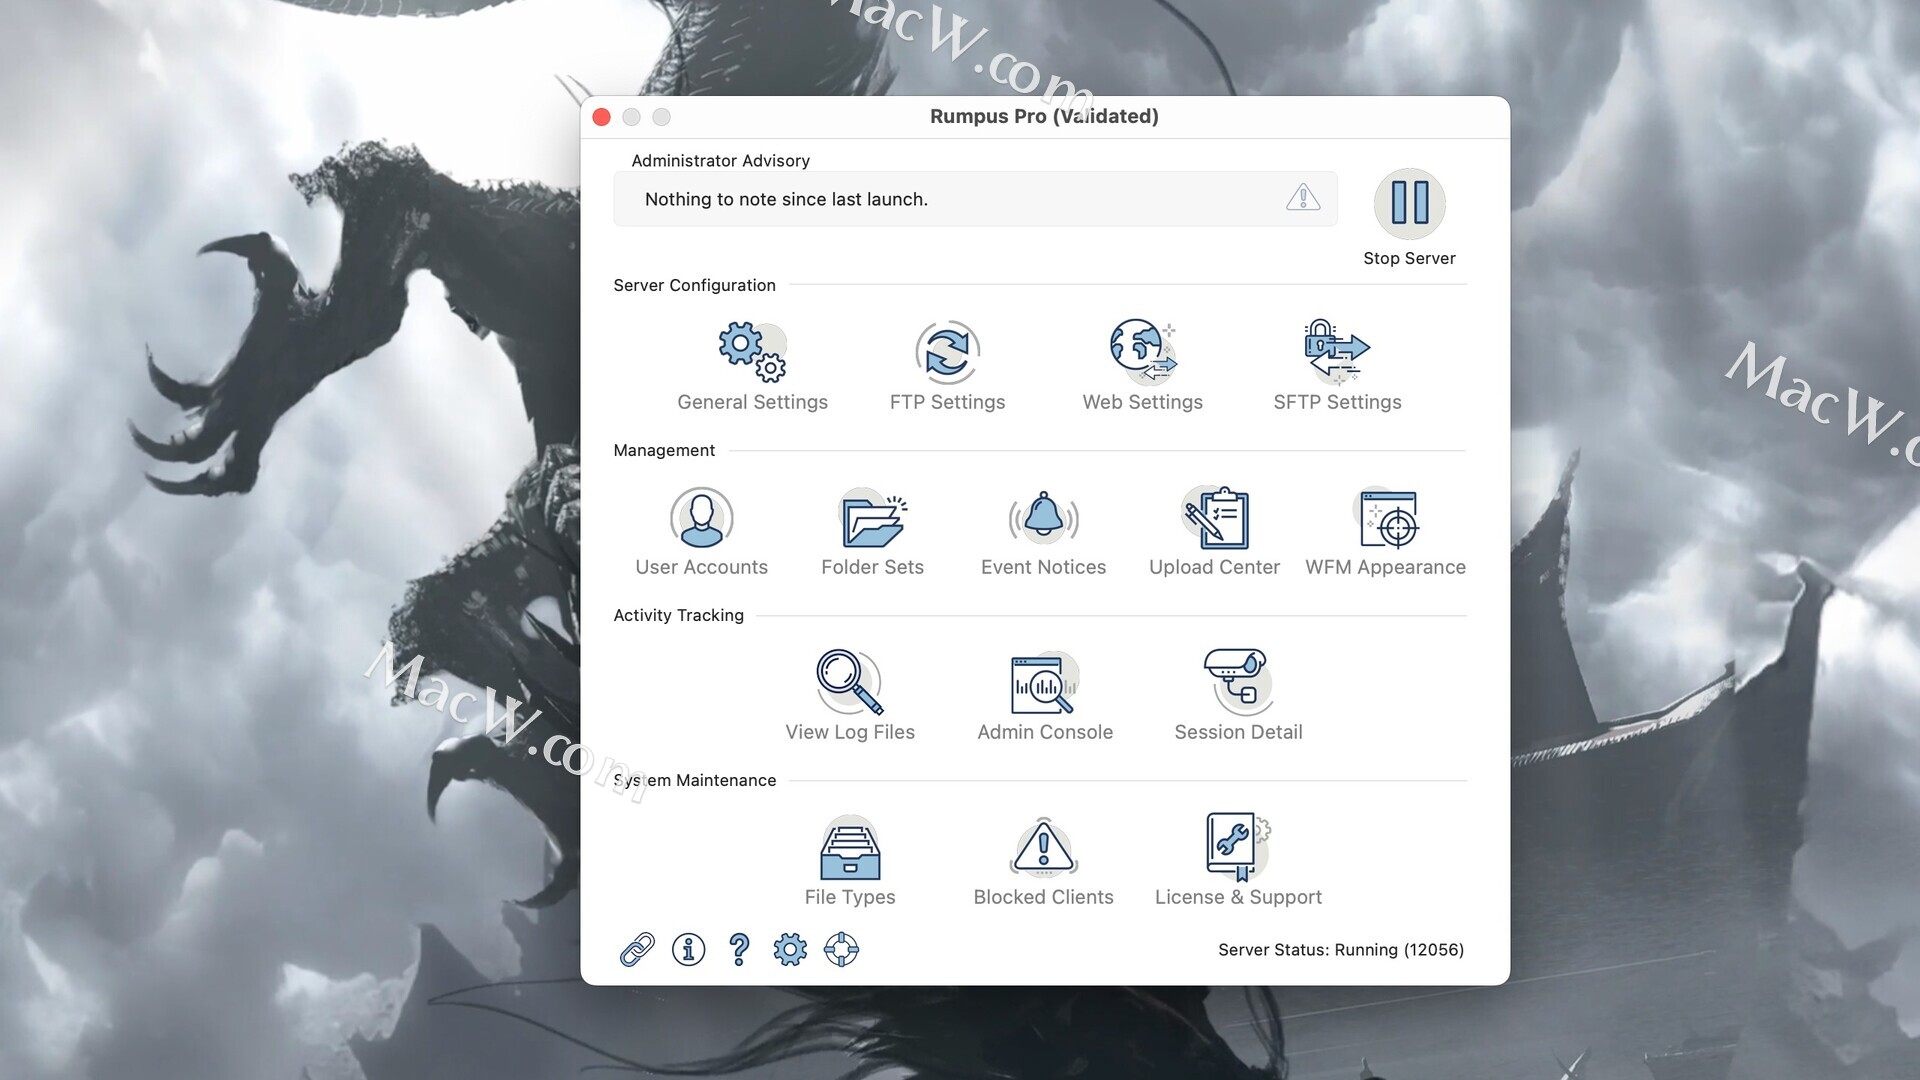Click the Web Settings label
Image resolution: width=1920 pixels, height=1080 pixels.
(1143, 402)
